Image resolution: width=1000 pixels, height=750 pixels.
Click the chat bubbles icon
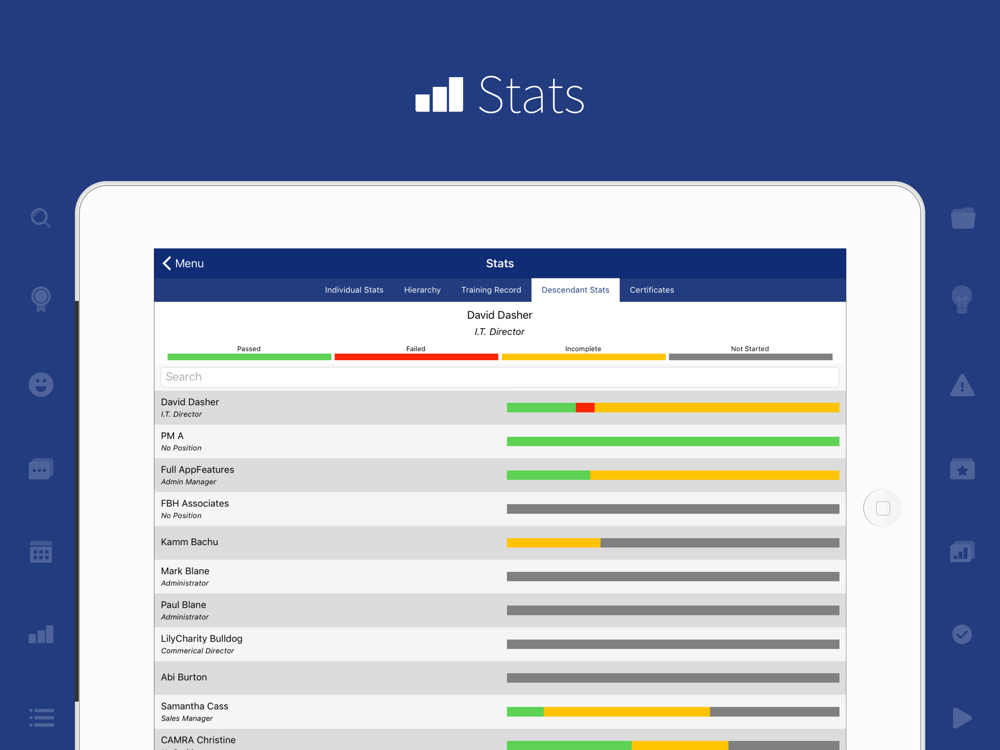[41, 469]
